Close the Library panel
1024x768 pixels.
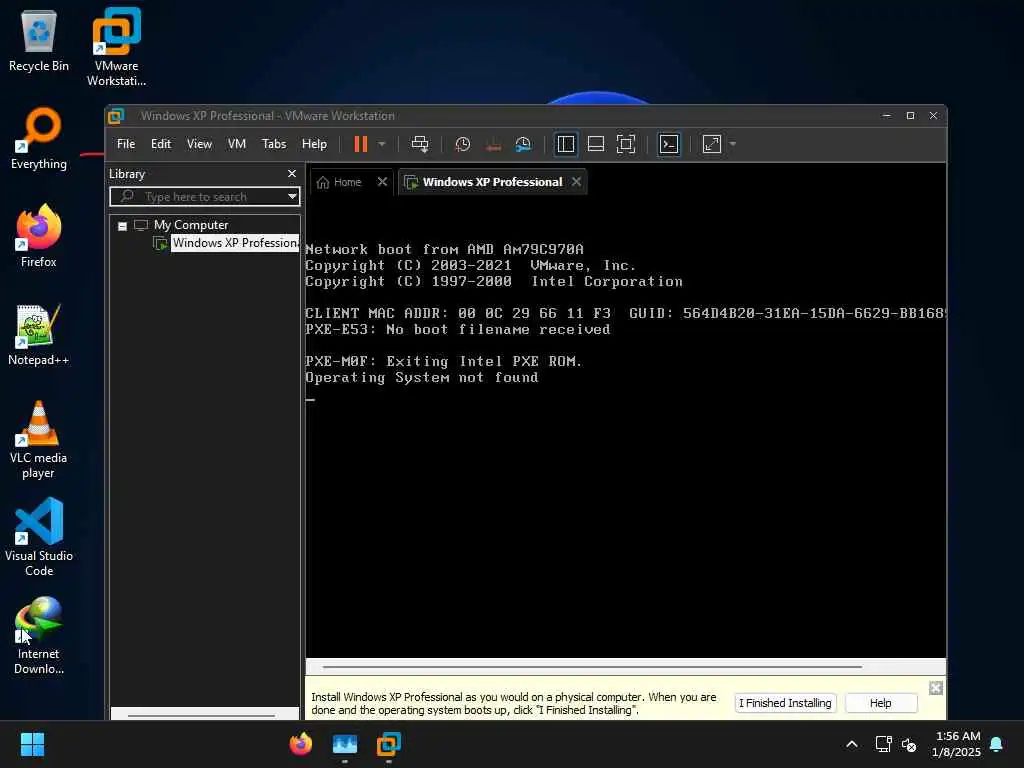pyautogui.click(x=292, y=174)
